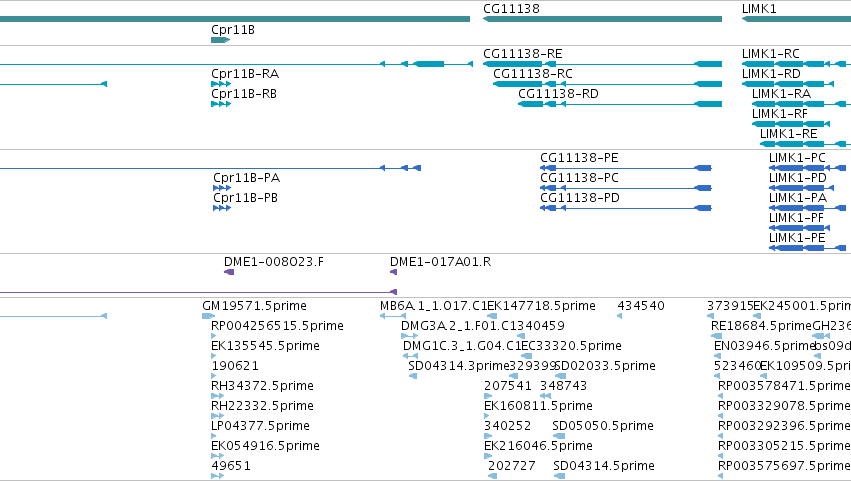Click the CG11138-PE protein label
The height and width of the screenshot is (481, 851).
(x=579, y=158)
